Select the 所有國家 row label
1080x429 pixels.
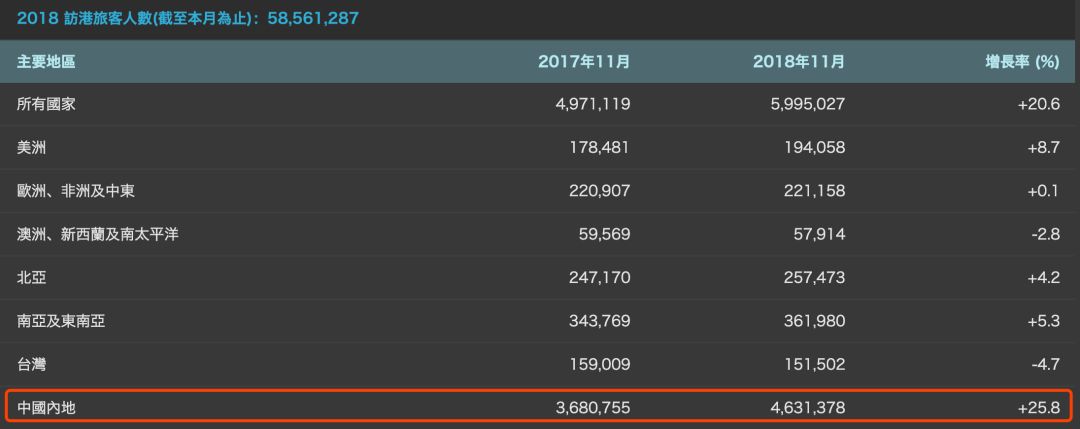click(46, 104)
